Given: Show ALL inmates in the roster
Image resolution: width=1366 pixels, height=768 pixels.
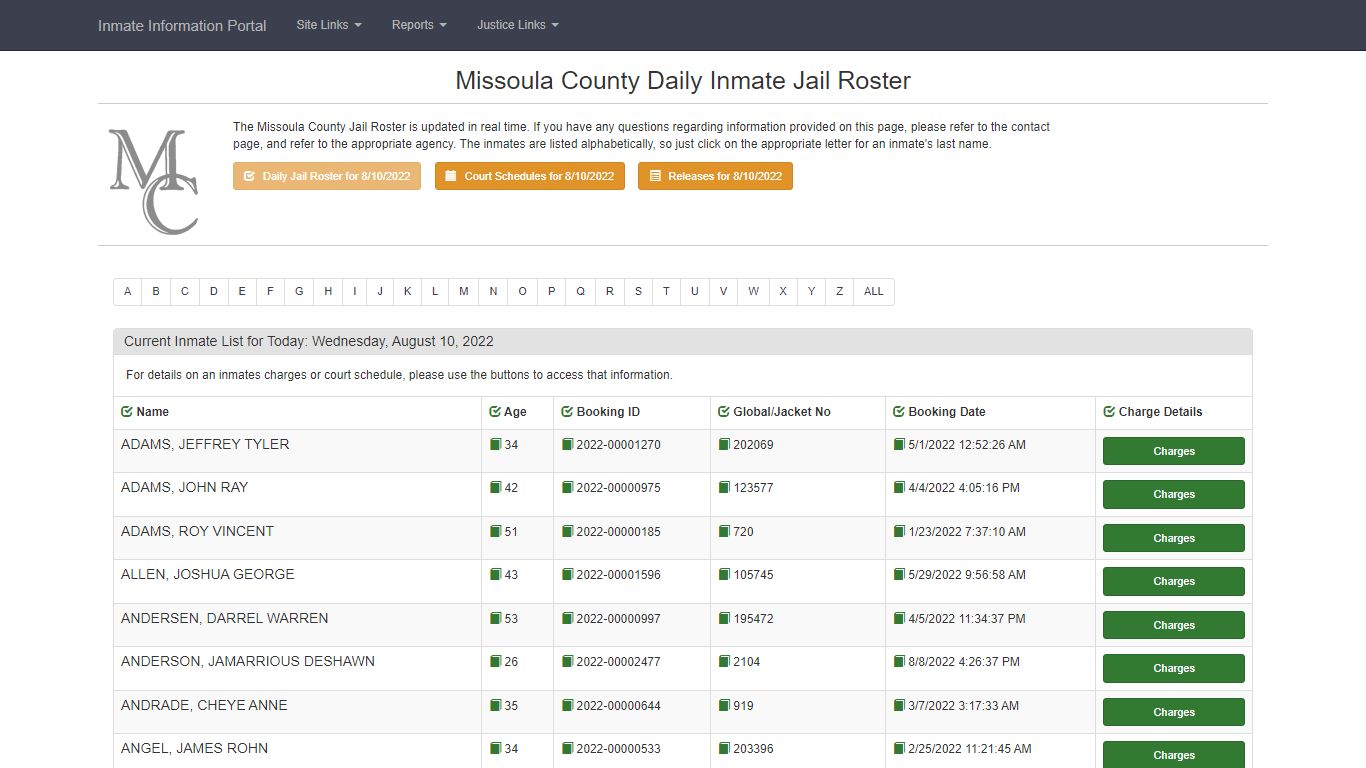Looking at the screenshot, I should point(874,292).
